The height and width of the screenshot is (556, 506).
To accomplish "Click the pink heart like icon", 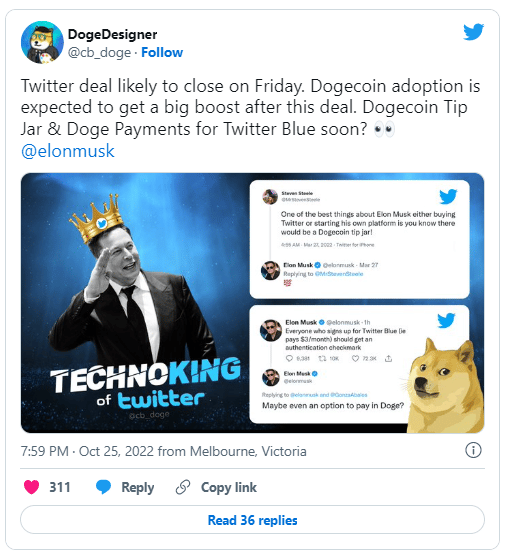I will click(x=31, y=487).
